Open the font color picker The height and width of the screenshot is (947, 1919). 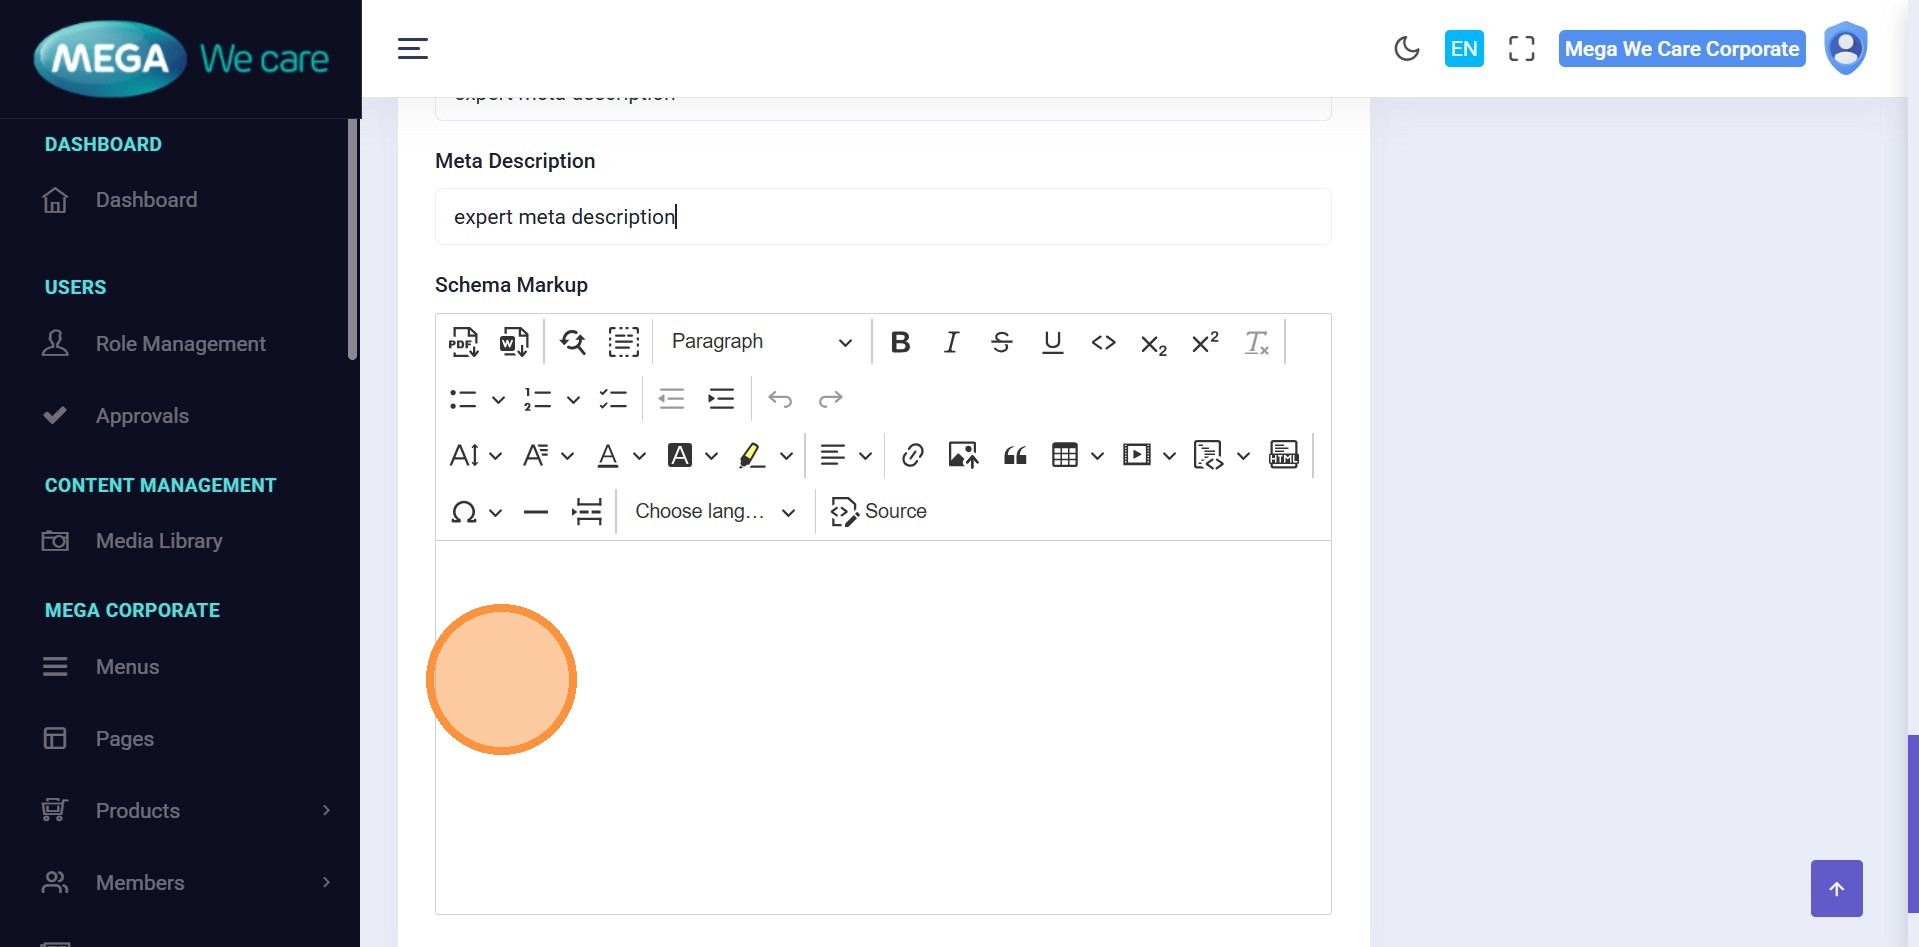point(608,456)
